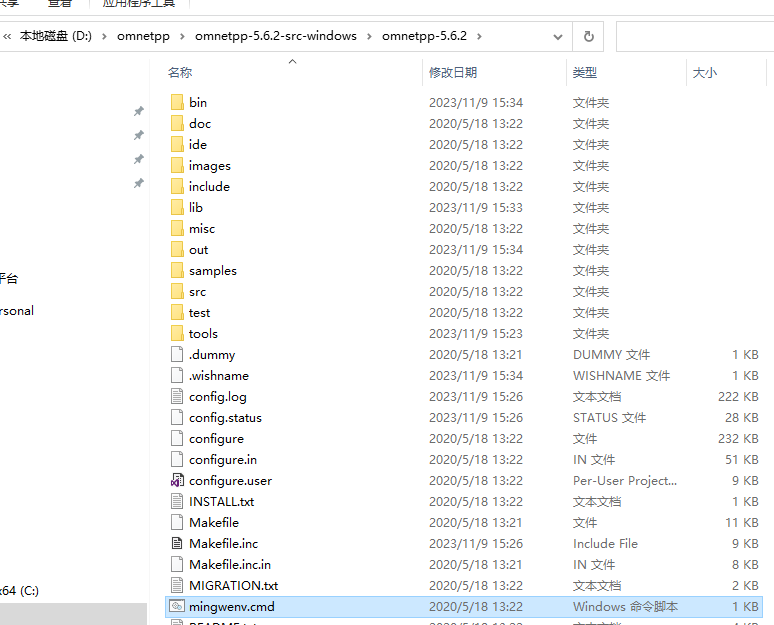Click the search box field
This screenshot has height=625, width=774.
click(695, 36)
